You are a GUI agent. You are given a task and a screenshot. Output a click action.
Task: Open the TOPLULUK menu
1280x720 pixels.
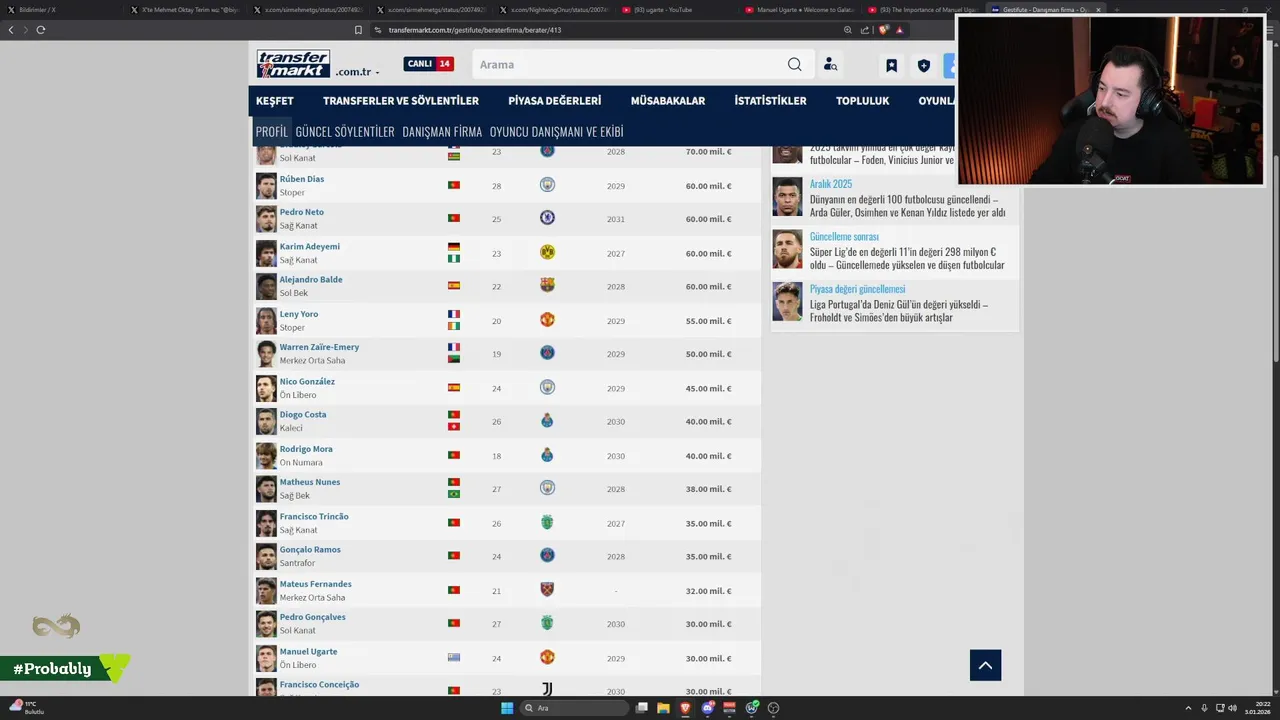point(862,101)
